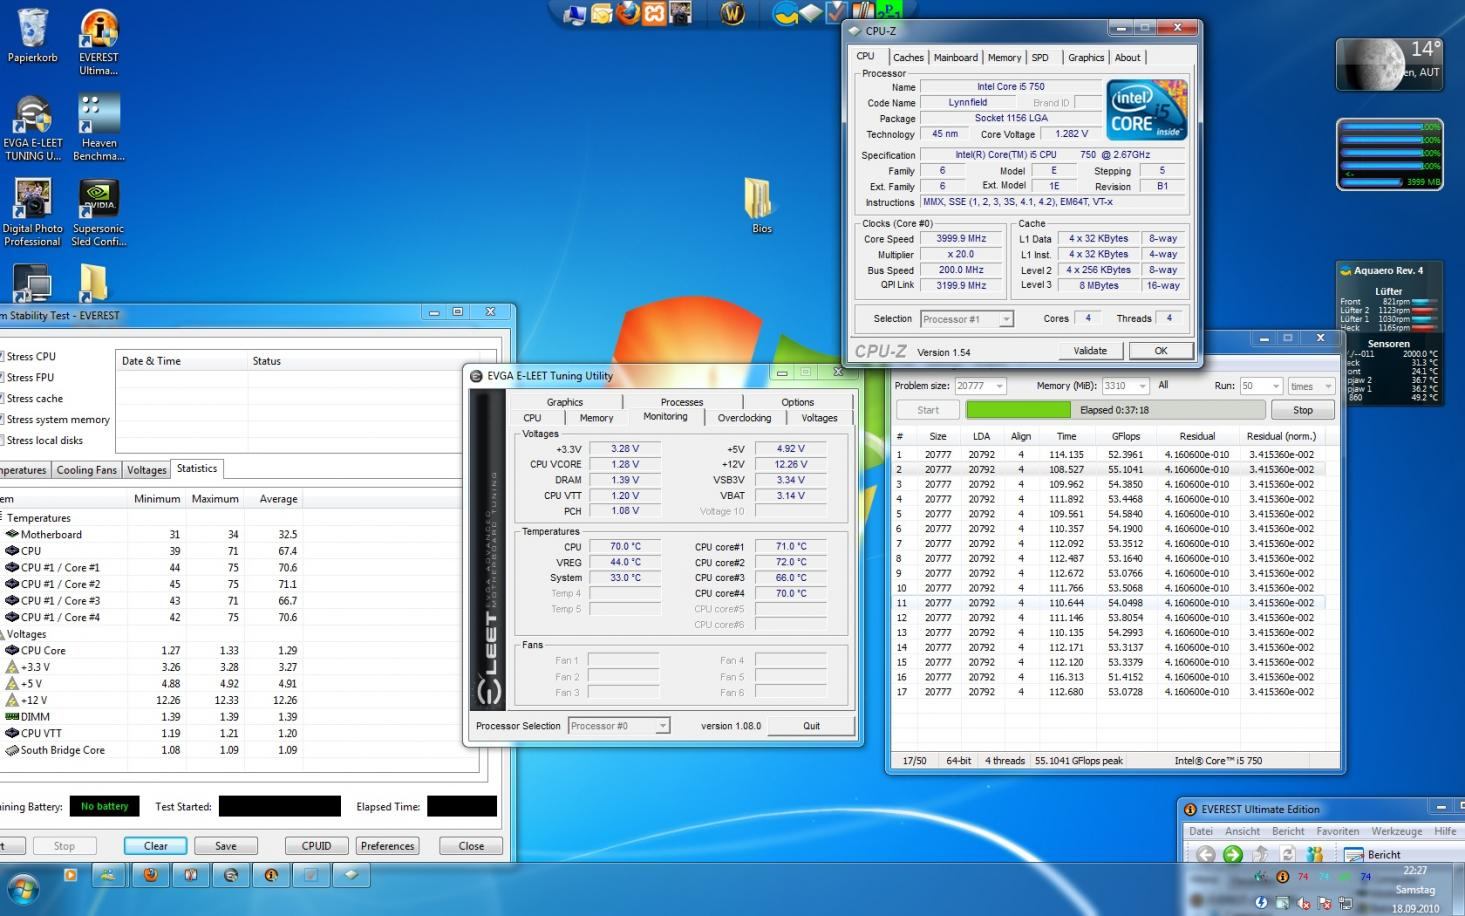The image size is (1465, 916).
Task: Open the Digital Photo Professional shortcut
Action: [32, 200]
